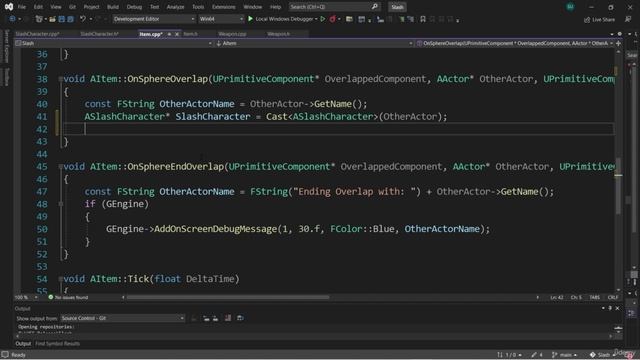Viewport: 640px width, 360px height.
Task: Click the No issues found indicator
Action: pyautogui.click(x=68, y=298)
